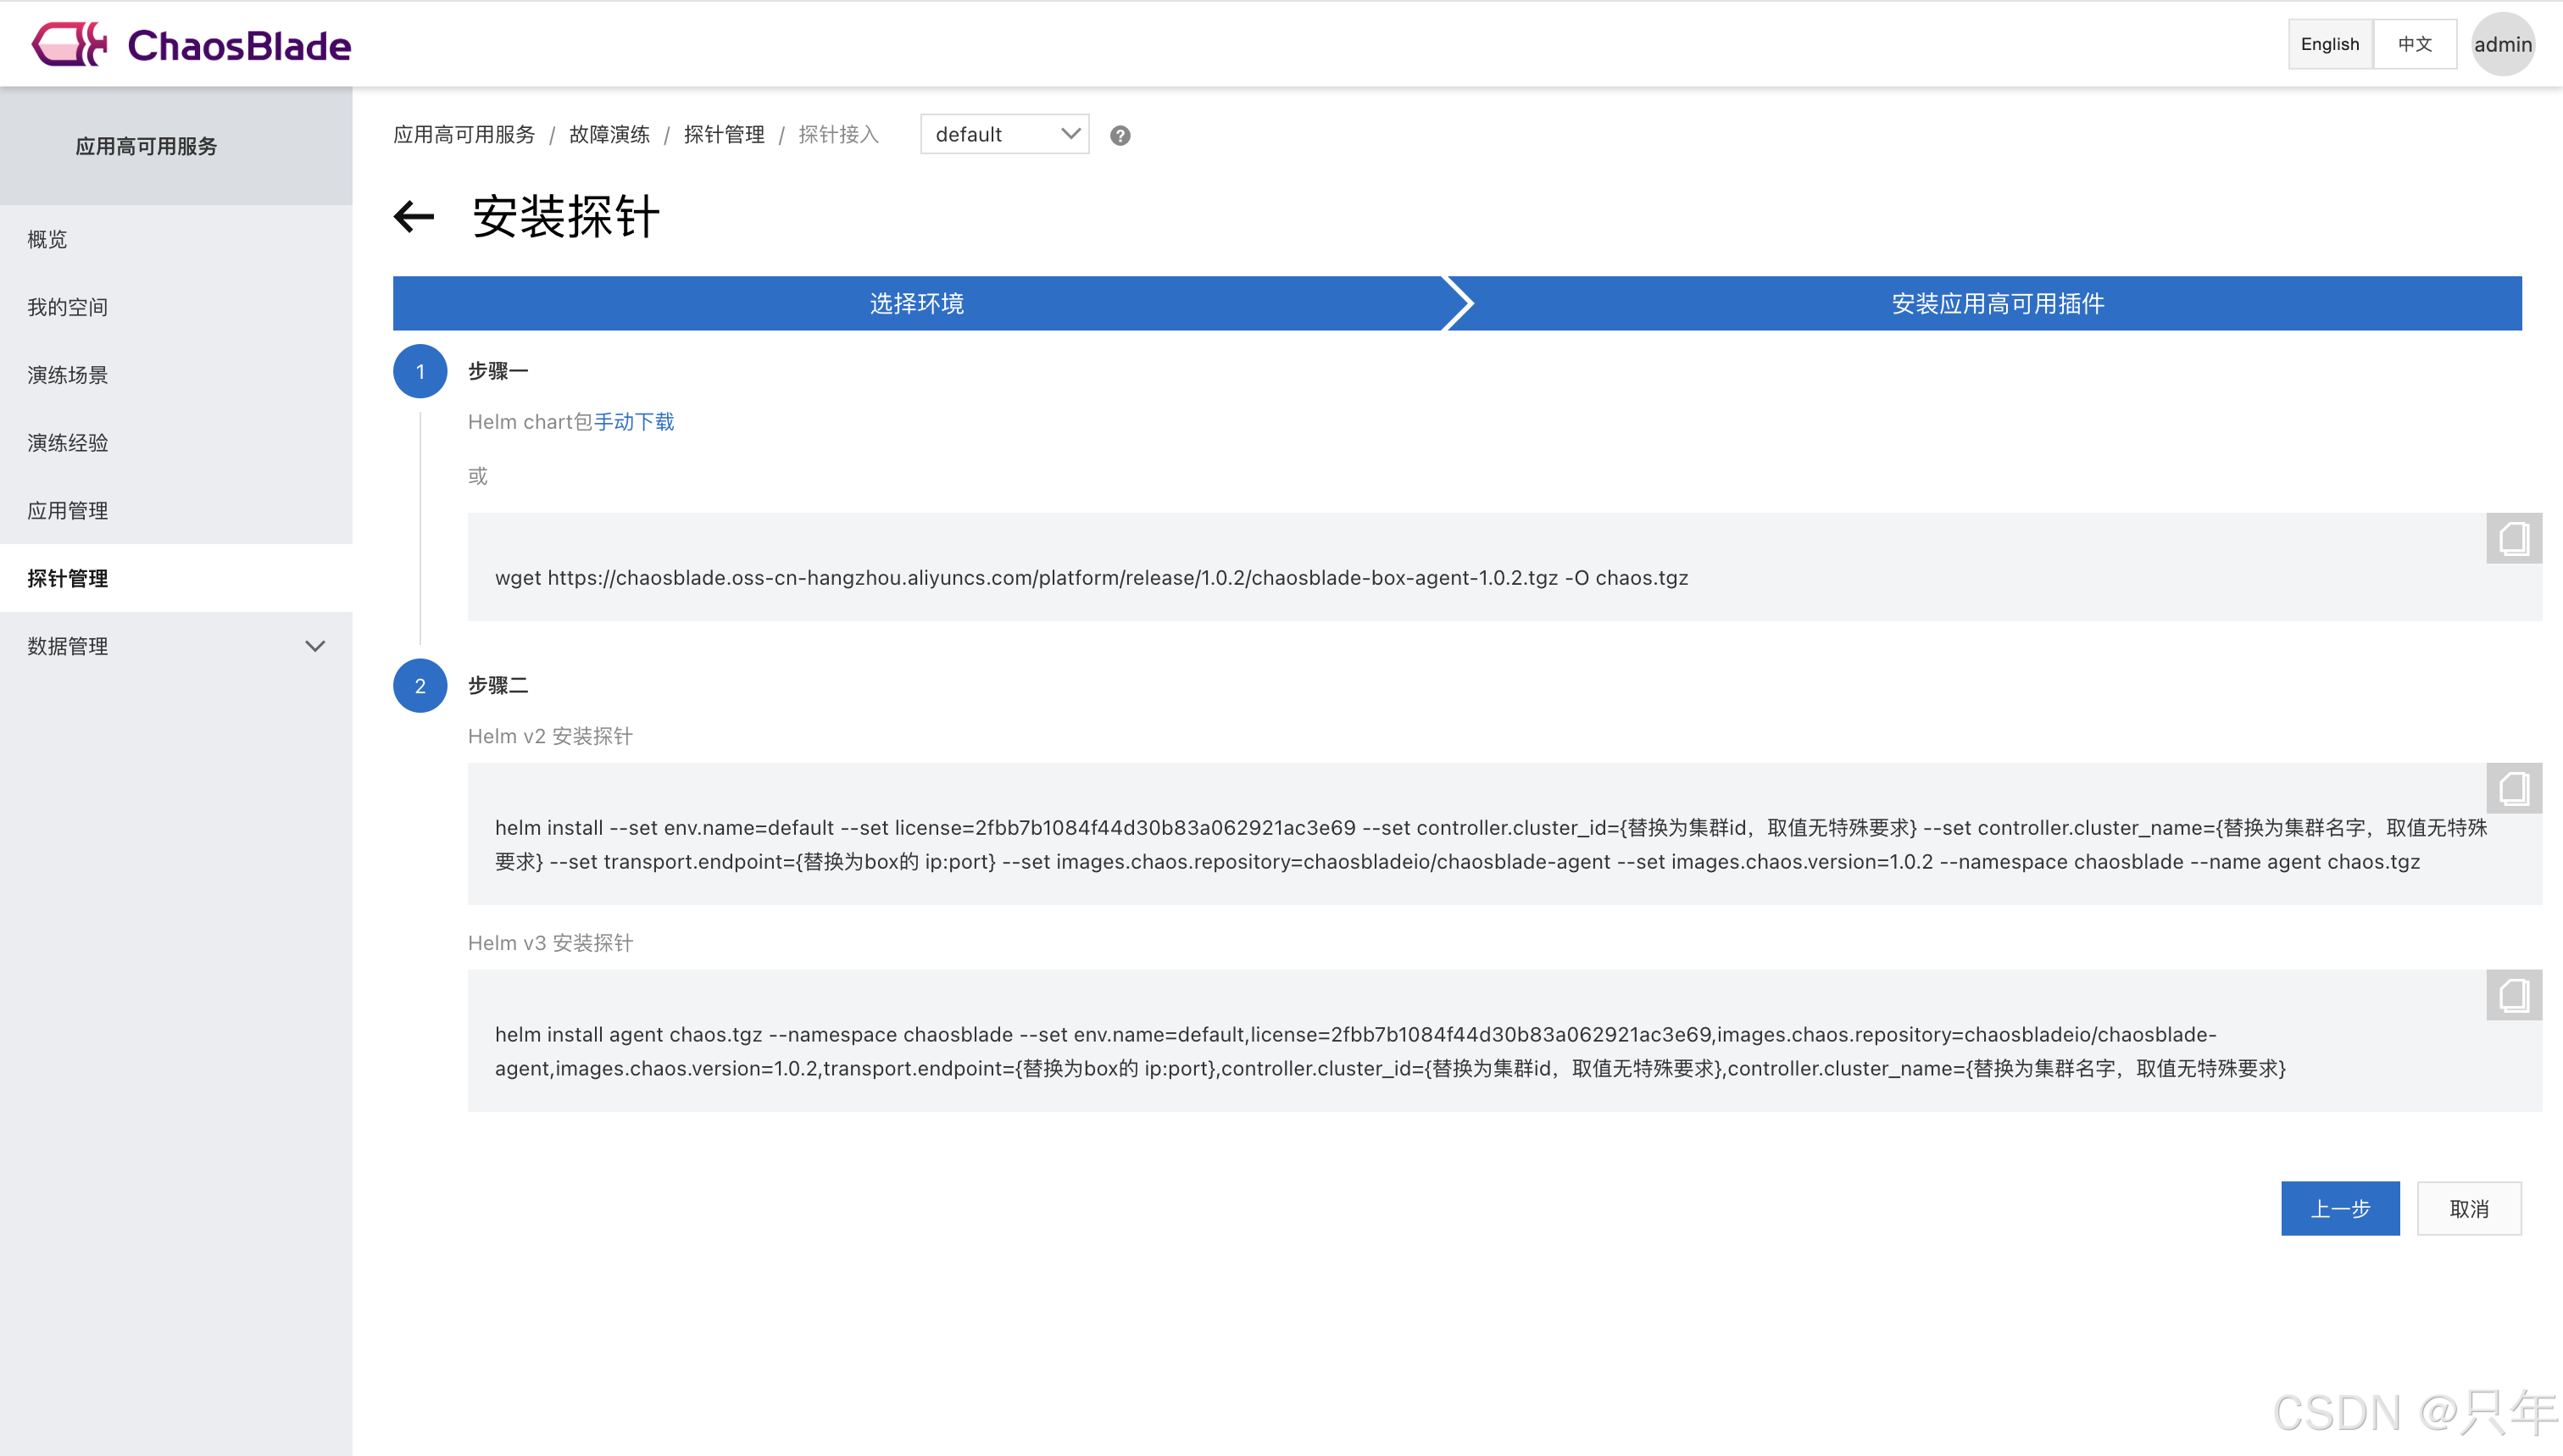Switch language to English

(x=2329, y=45)
